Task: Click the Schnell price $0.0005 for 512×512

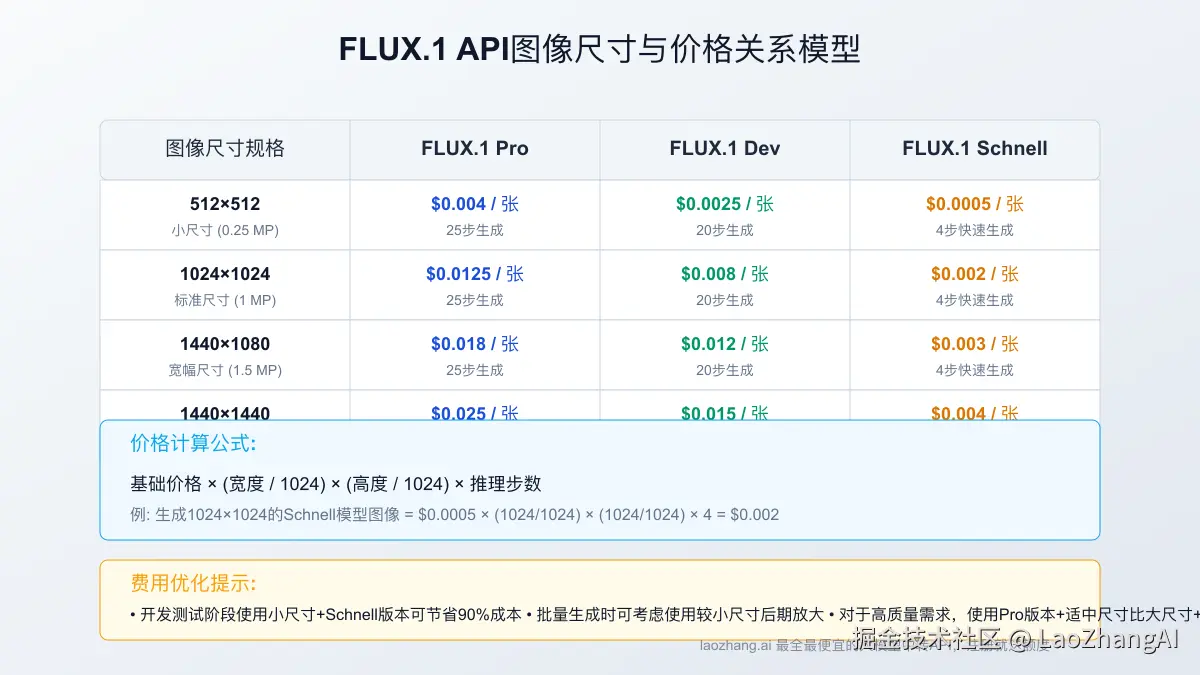Action: coord(973,203)
